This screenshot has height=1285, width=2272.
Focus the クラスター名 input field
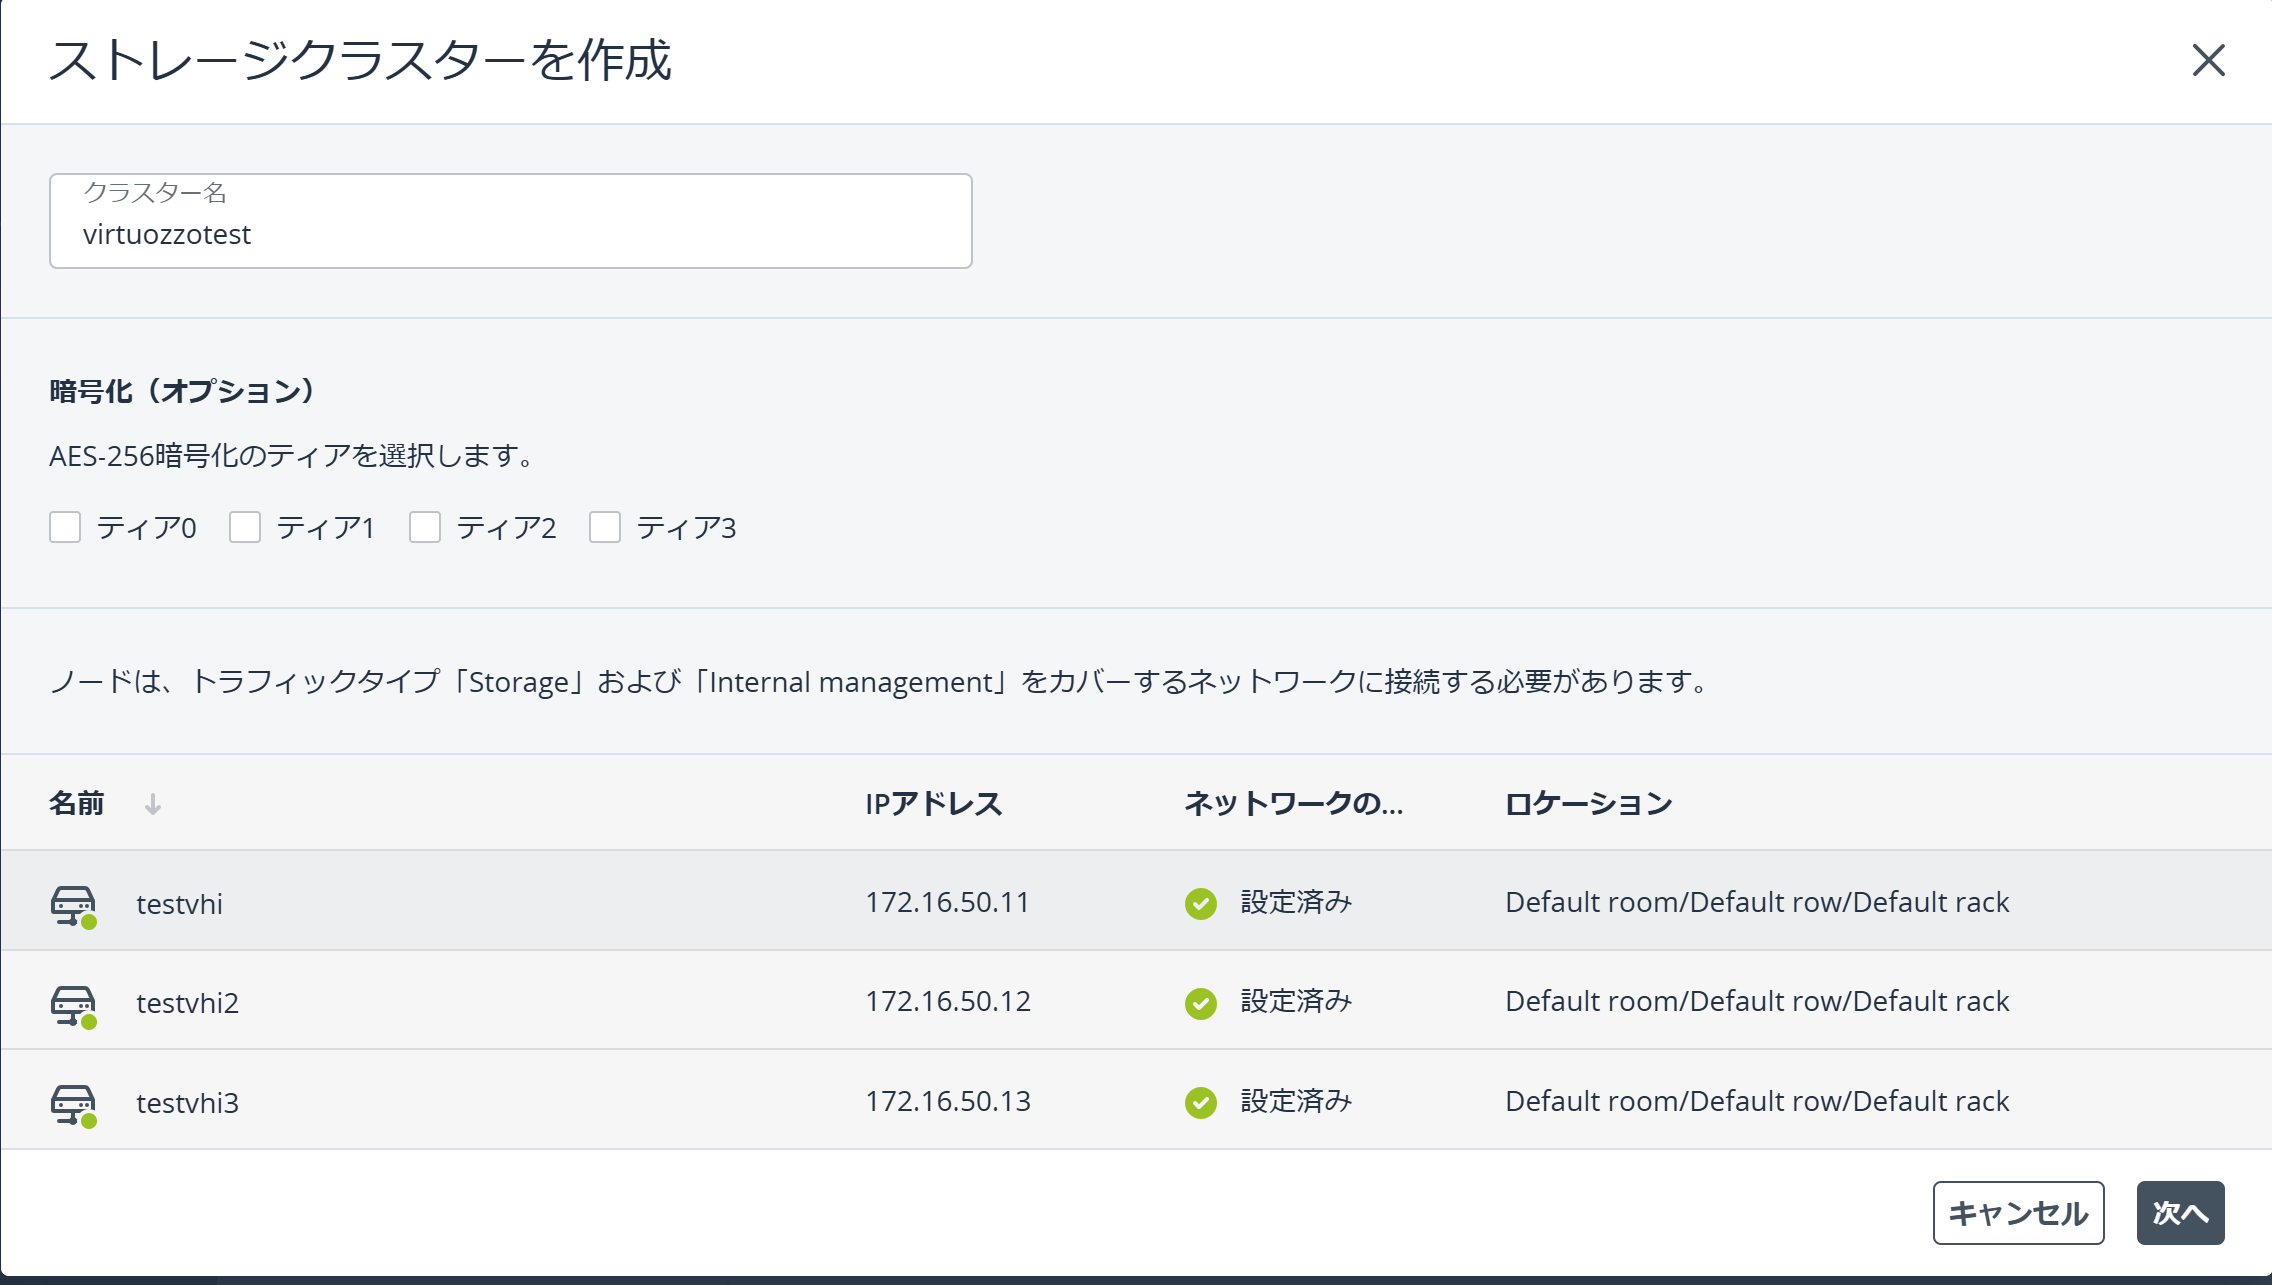[x=510, y=234]
